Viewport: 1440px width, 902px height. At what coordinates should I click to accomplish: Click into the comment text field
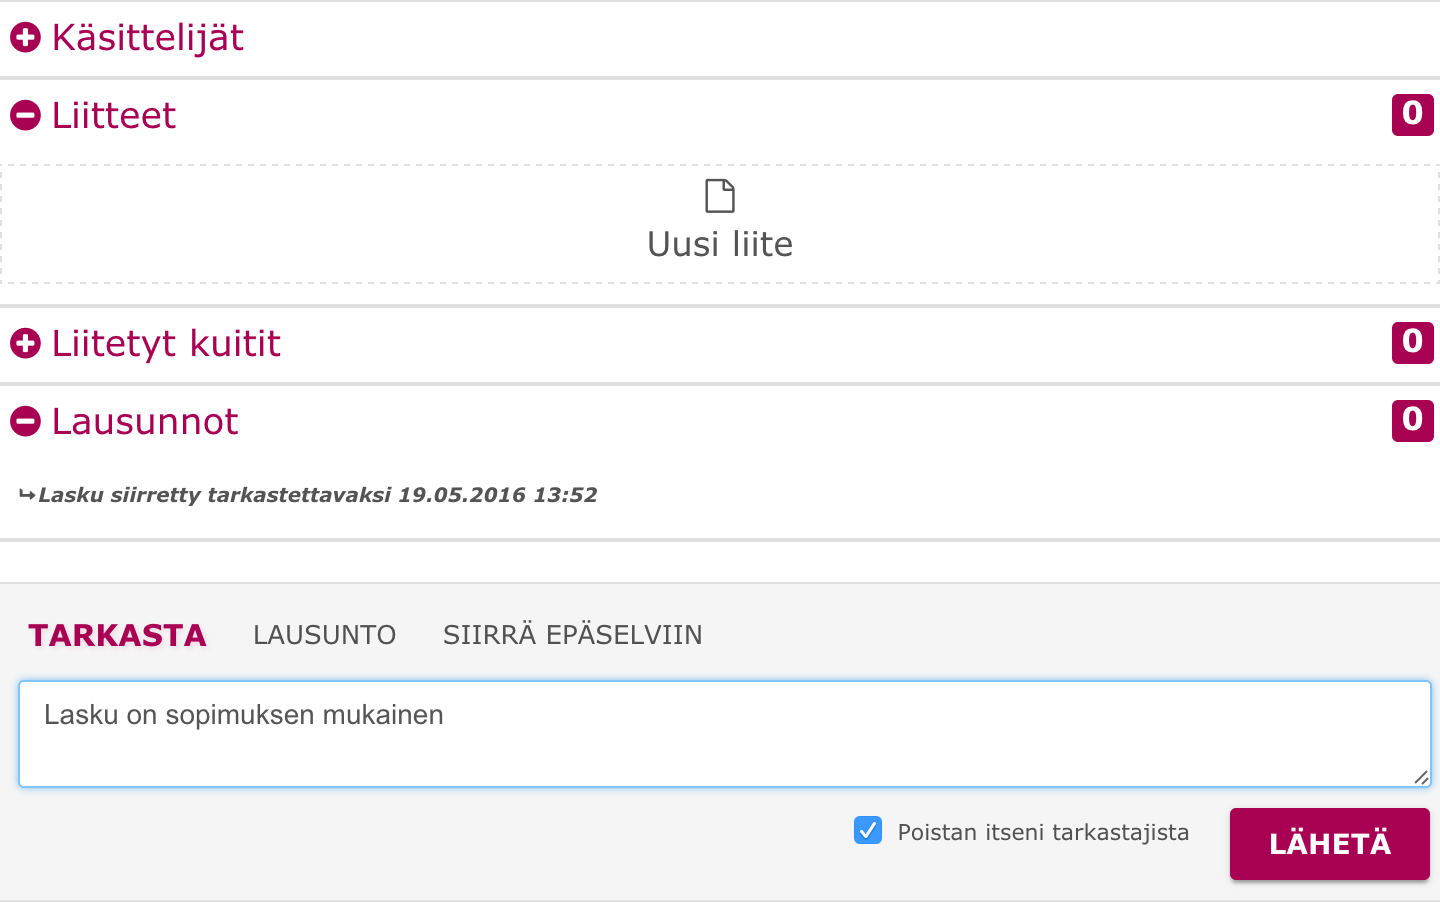pos(724,735)
